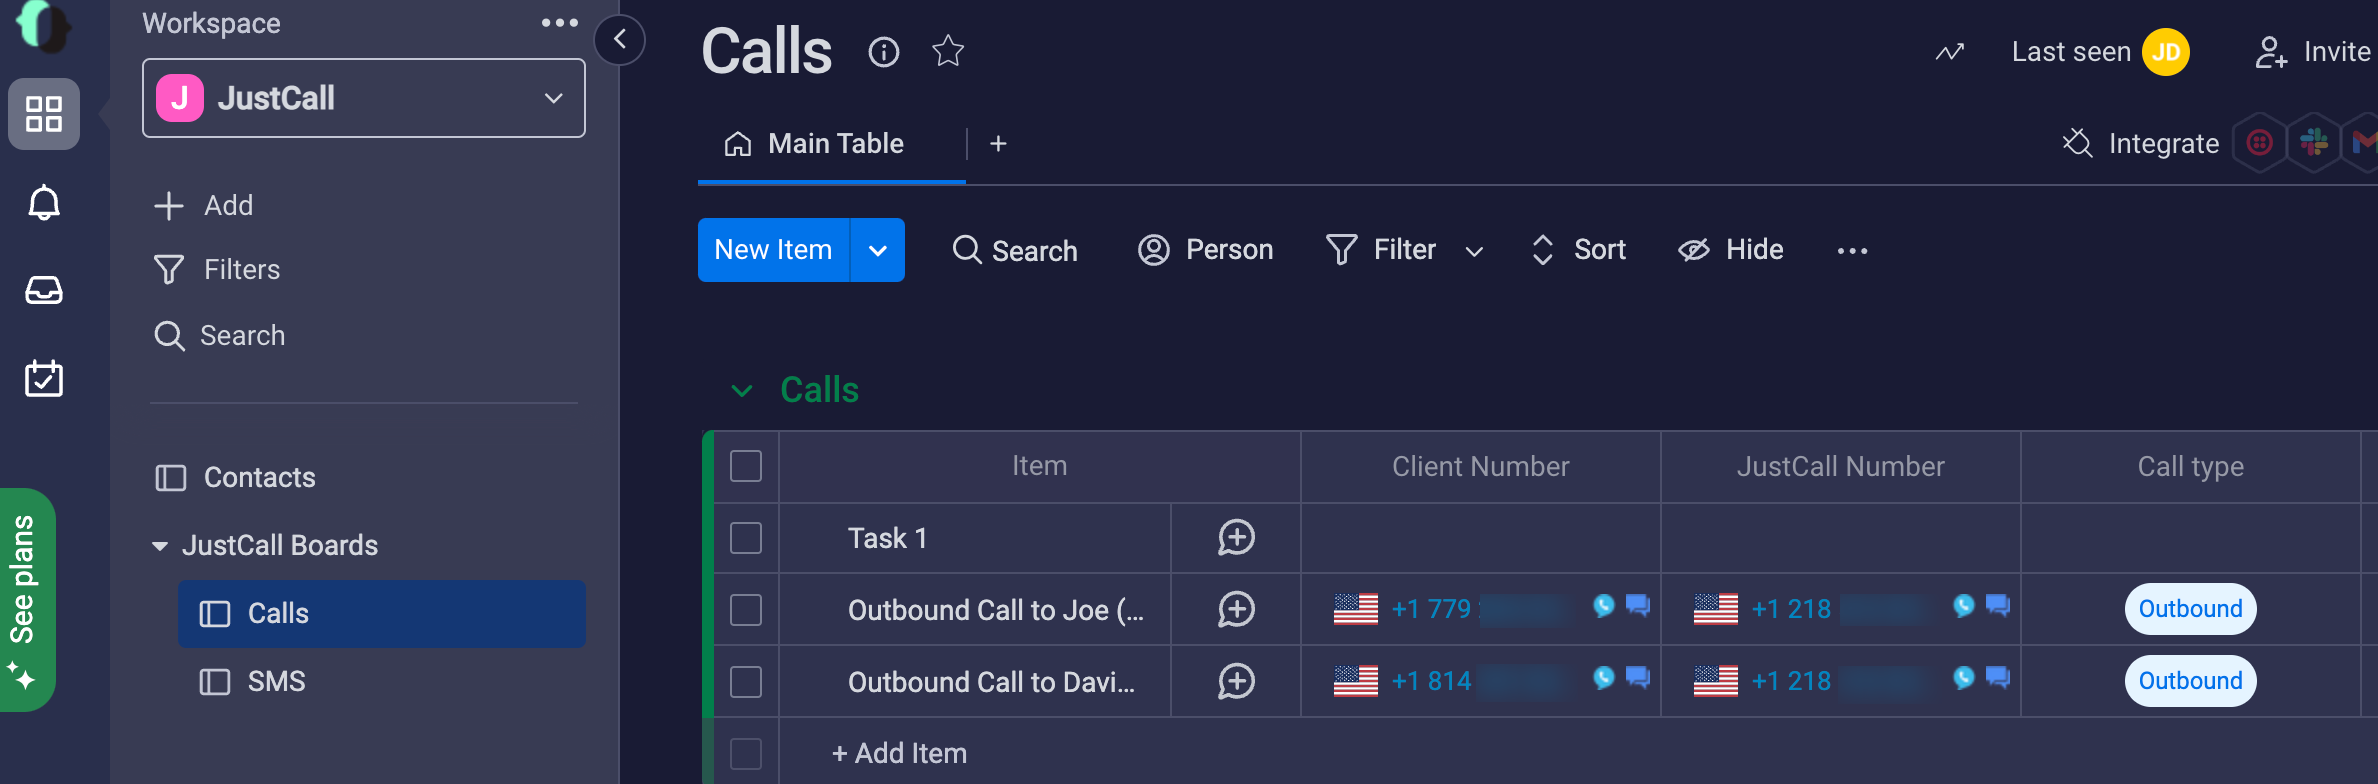Open the toolbar more options ellipsis

pyautogui.click(x=1852, y=250)
